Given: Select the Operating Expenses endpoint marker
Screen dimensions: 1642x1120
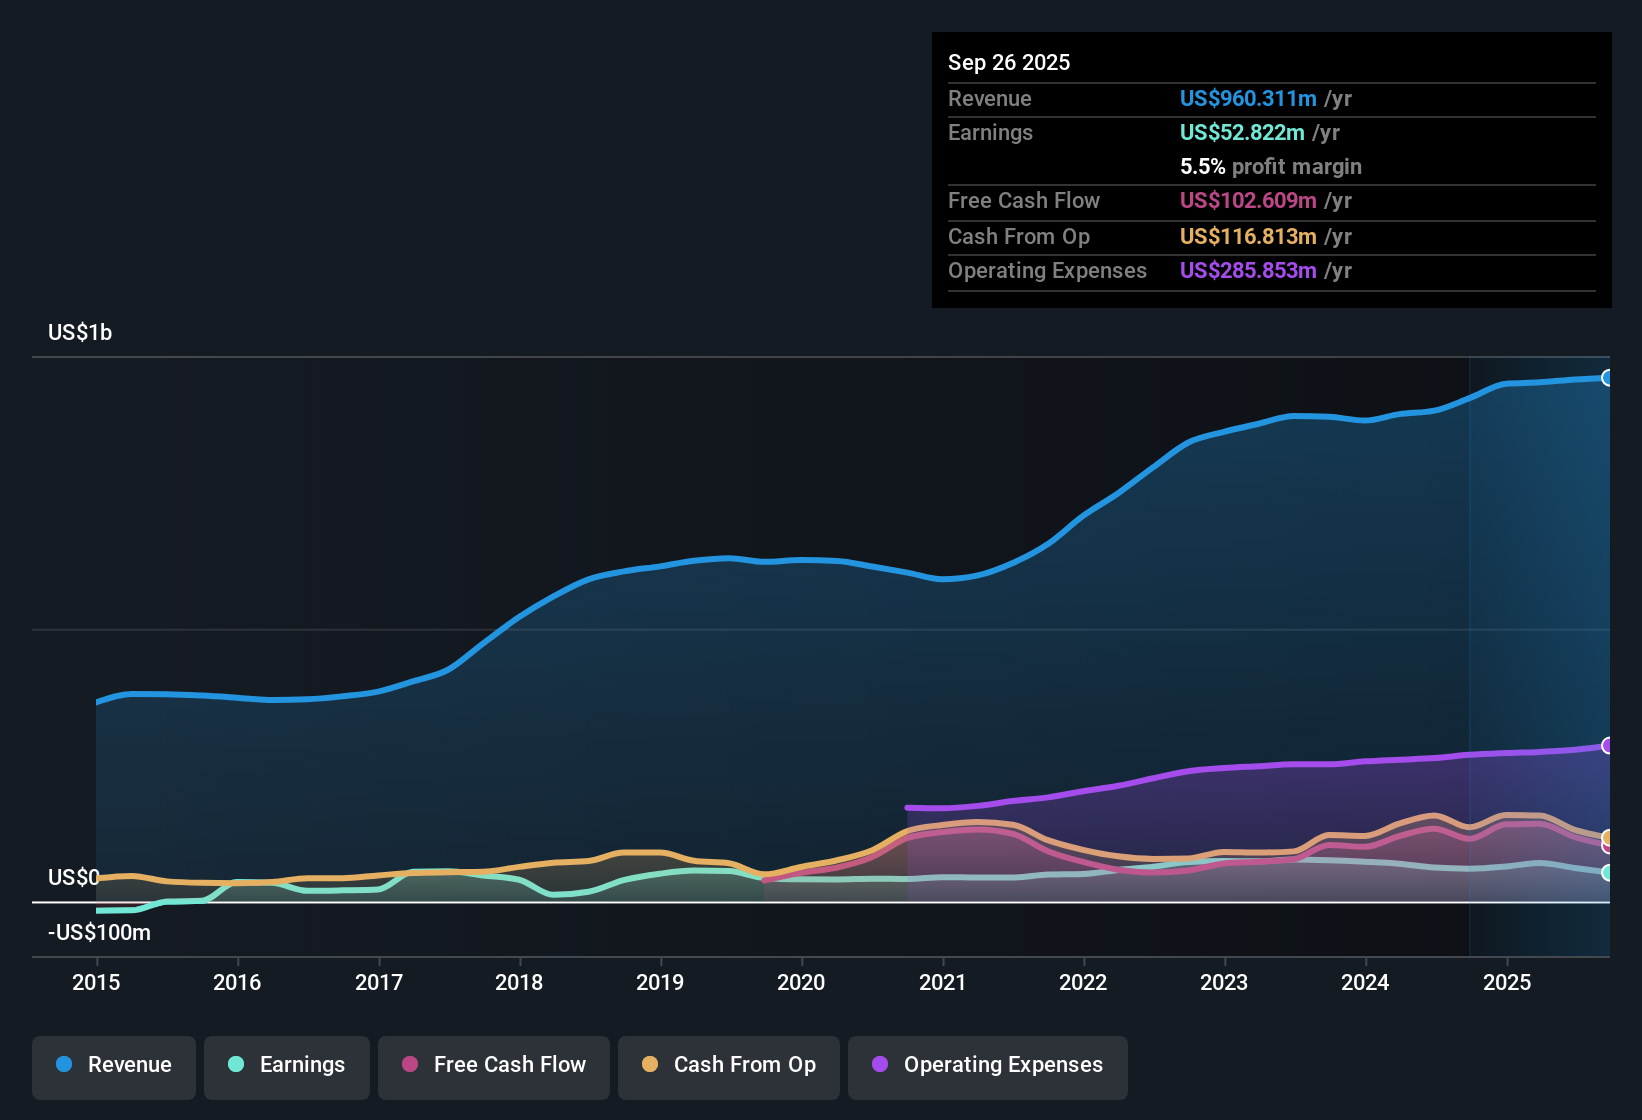Looking at the screenshot, I should pyautogui.click(x=1608, y=746).
